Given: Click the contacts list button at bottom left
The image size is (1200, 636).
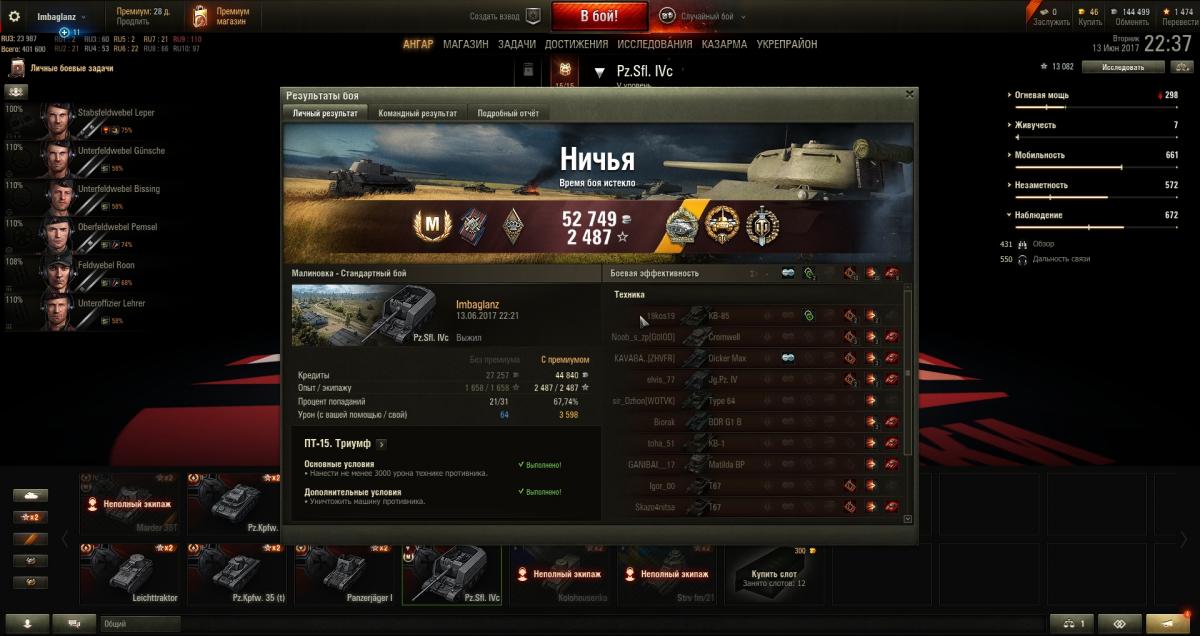Looking at the screenshot, I should [27, 623].
